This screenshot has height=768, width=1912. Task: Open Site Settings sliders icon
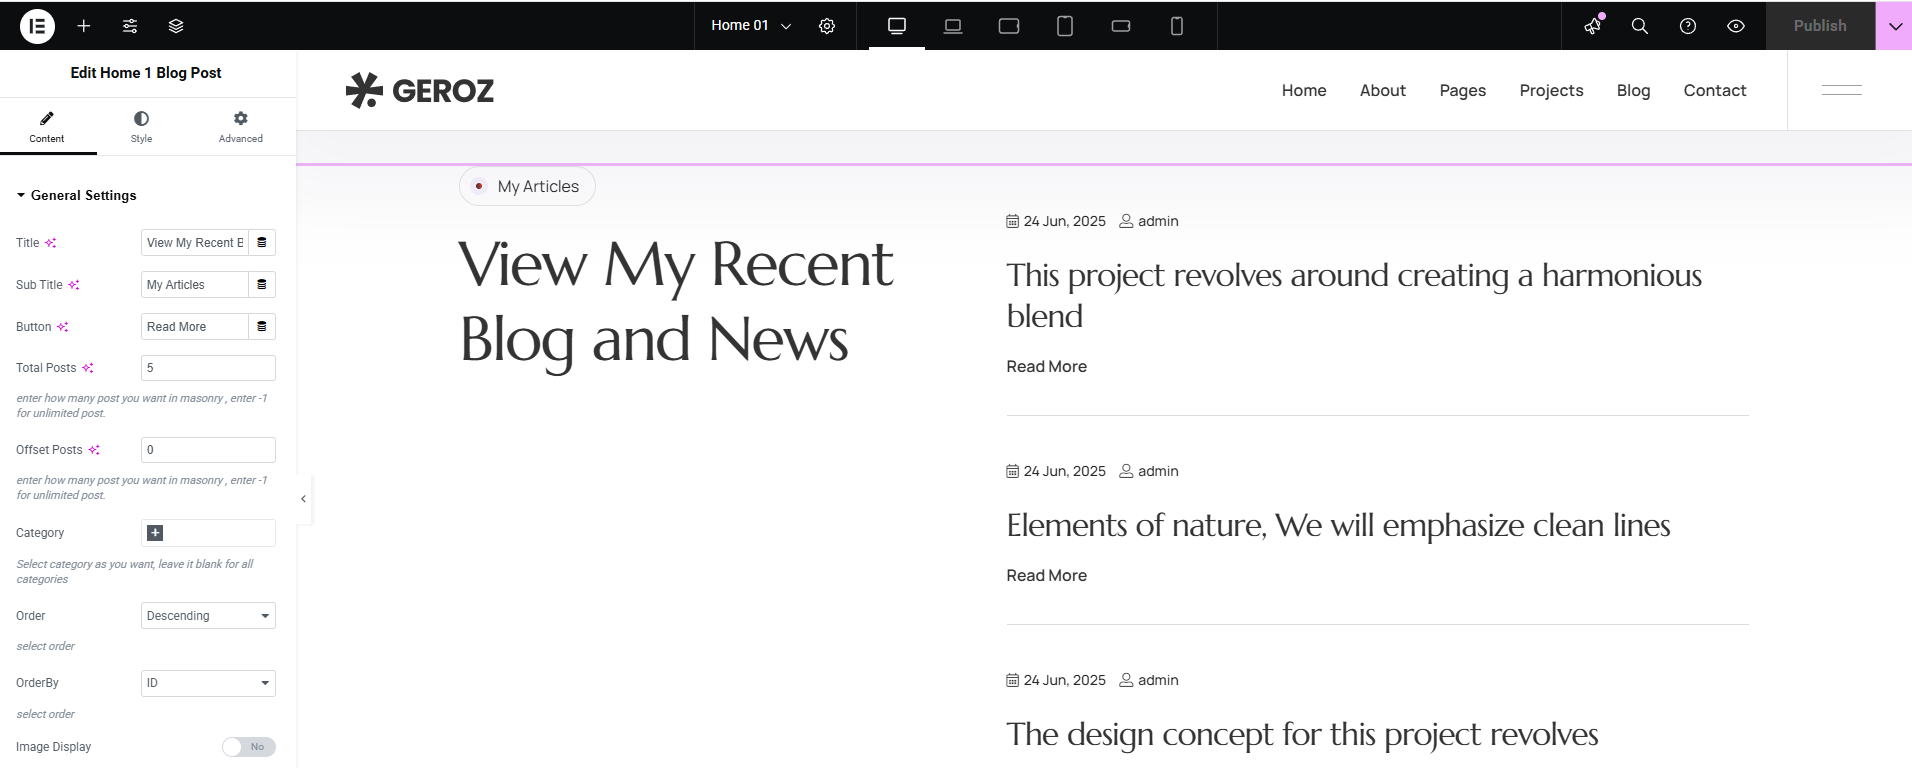point(130,26)
